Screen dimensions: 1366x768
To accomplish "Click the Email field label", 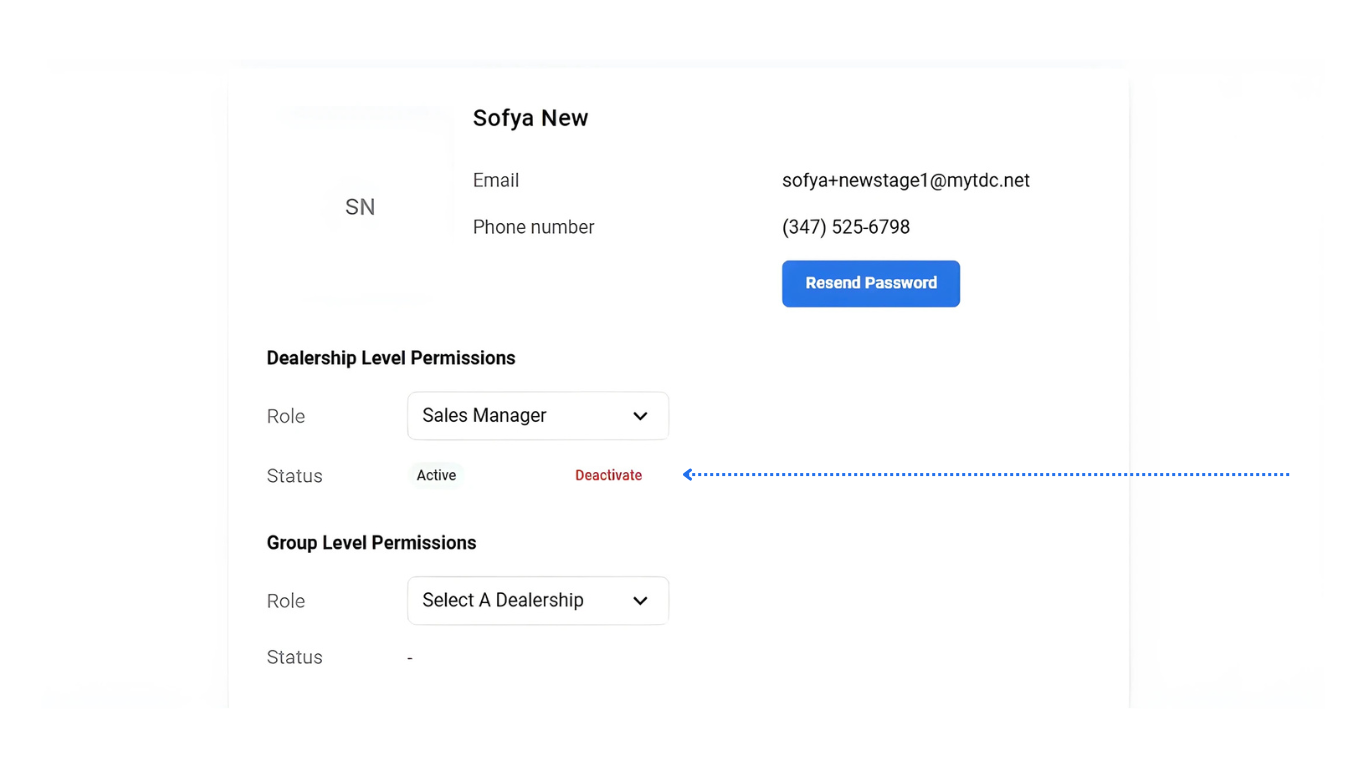I will 496,181.
